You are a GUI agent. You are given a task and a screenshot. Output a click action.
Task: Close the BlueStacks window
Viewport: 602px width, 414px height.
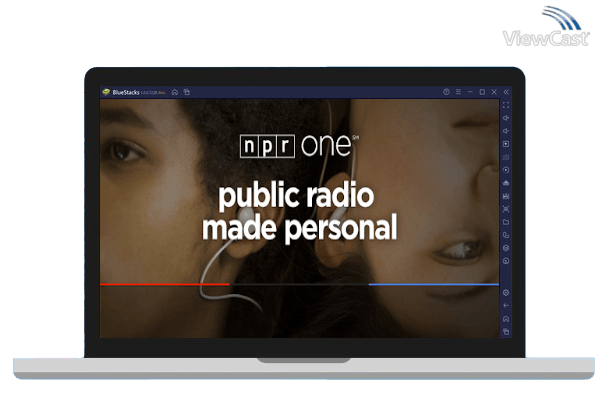tap(494, 92)
